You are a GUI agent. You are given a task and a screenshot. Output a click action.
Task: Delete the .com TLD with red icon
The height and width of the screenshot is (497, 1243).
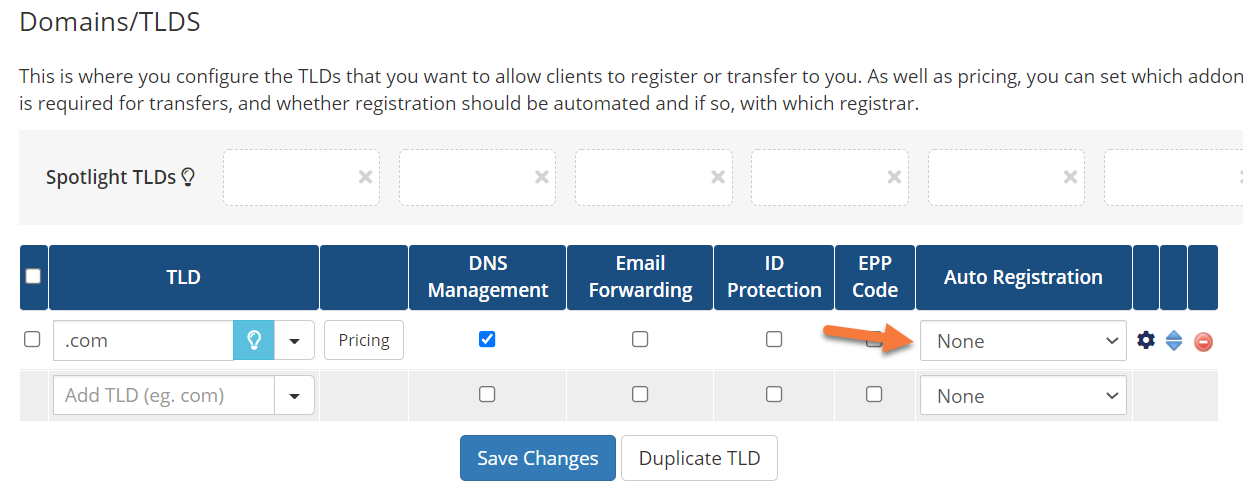(1203, 341)
